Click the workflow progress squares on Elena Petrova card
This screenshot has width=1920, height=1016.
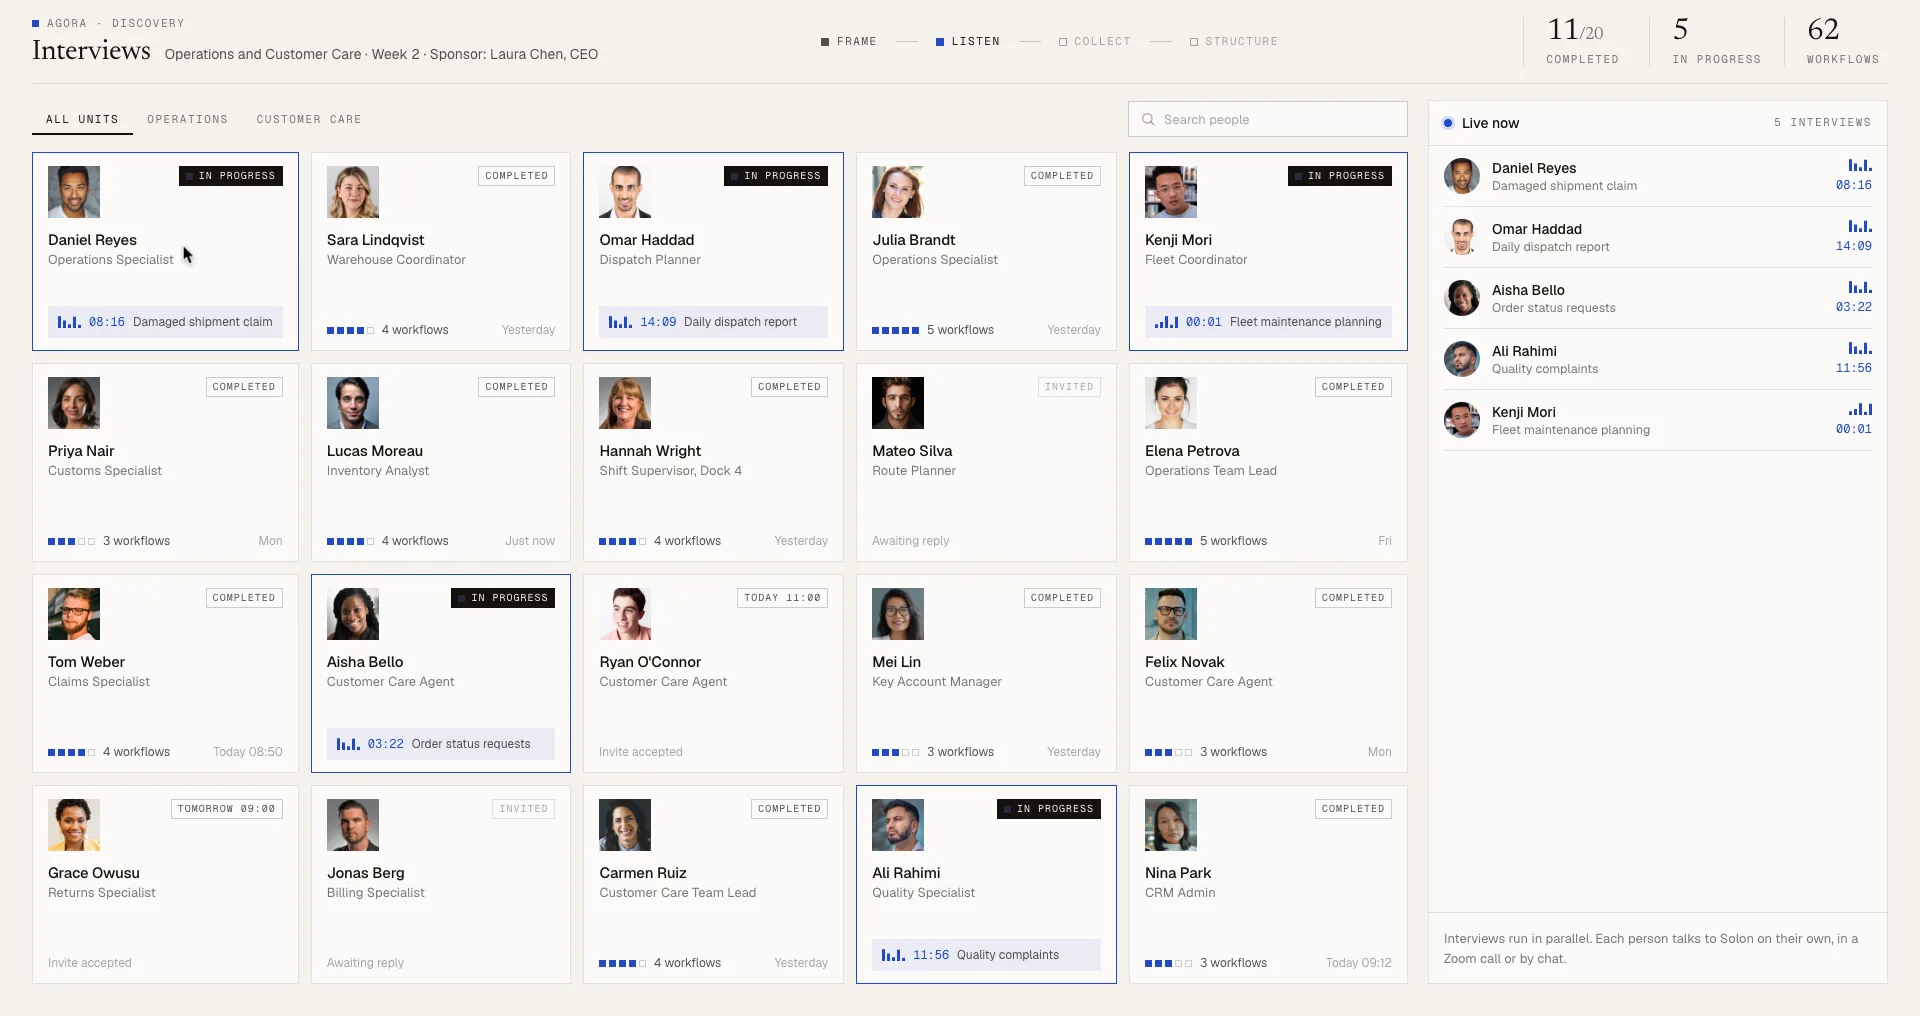coord(1168,541)
